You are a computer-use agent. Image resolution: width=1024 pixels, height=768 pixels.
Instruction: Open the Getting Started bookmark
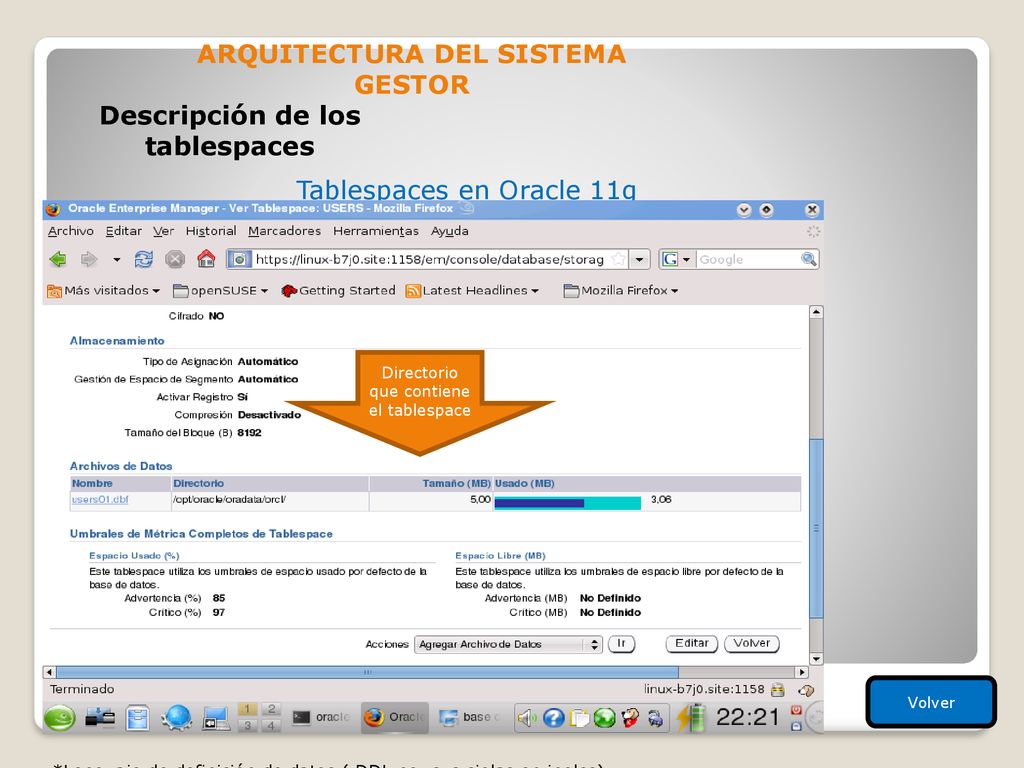(338, 291)
